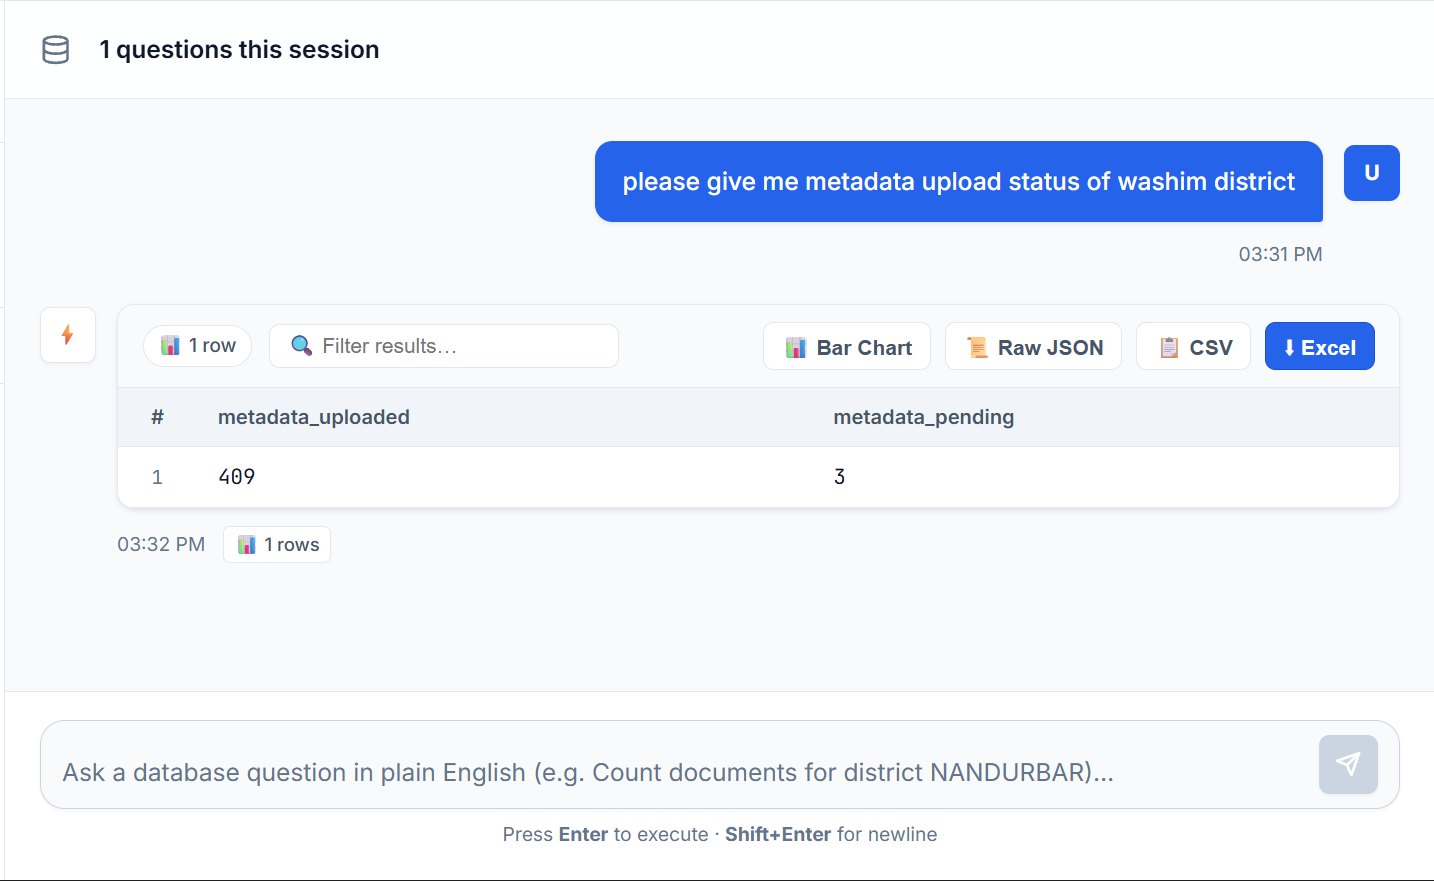Select the metadata_pending value 3
1434x881 pixels.
[840, 477]
